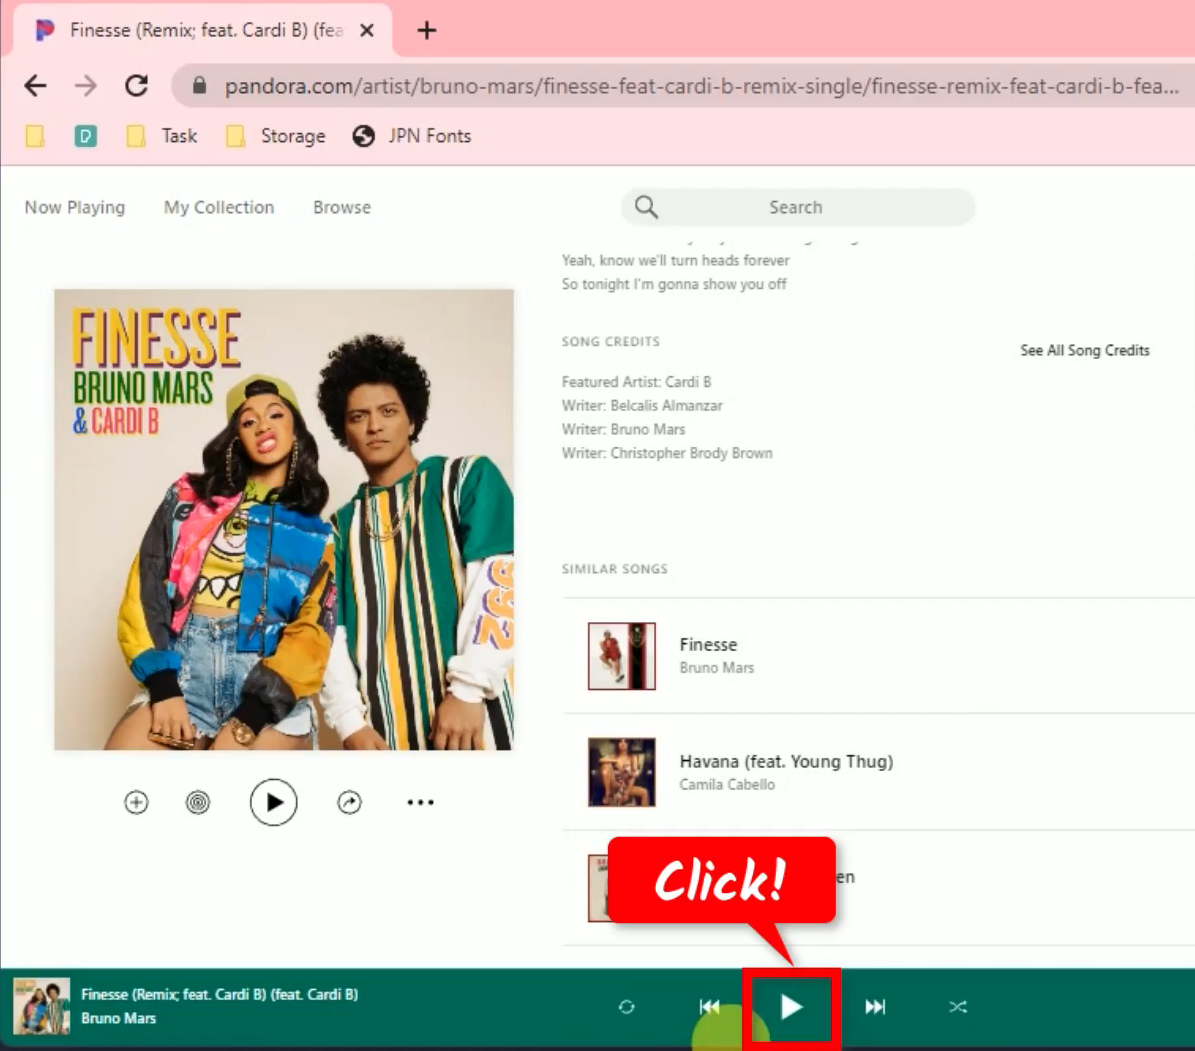
Task: Share the Finesse single
Action: [348, 802]
